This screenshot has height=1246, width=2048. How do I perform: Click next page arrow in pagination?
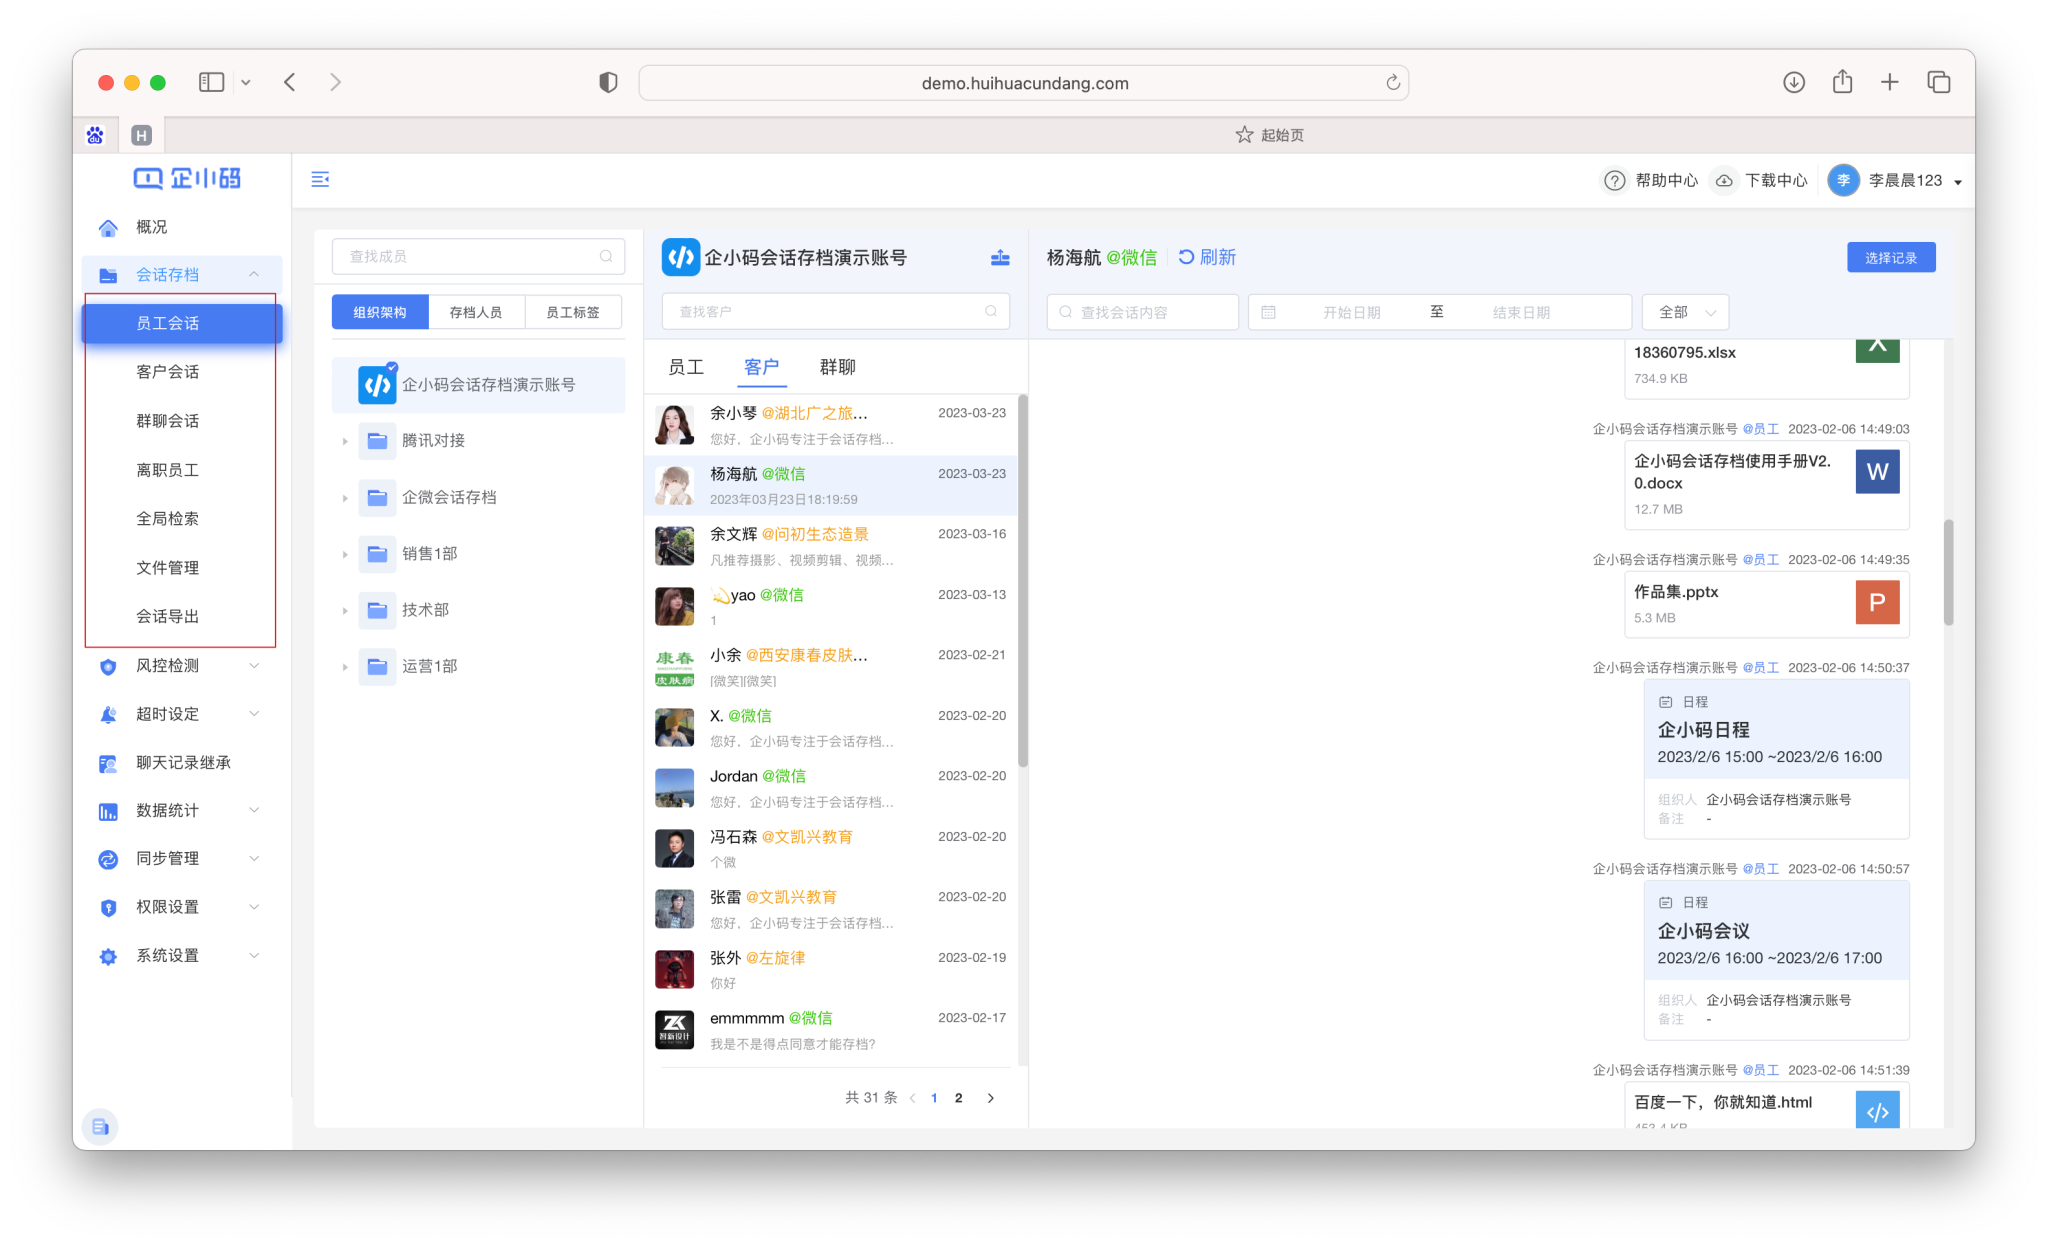point(991,1098)
